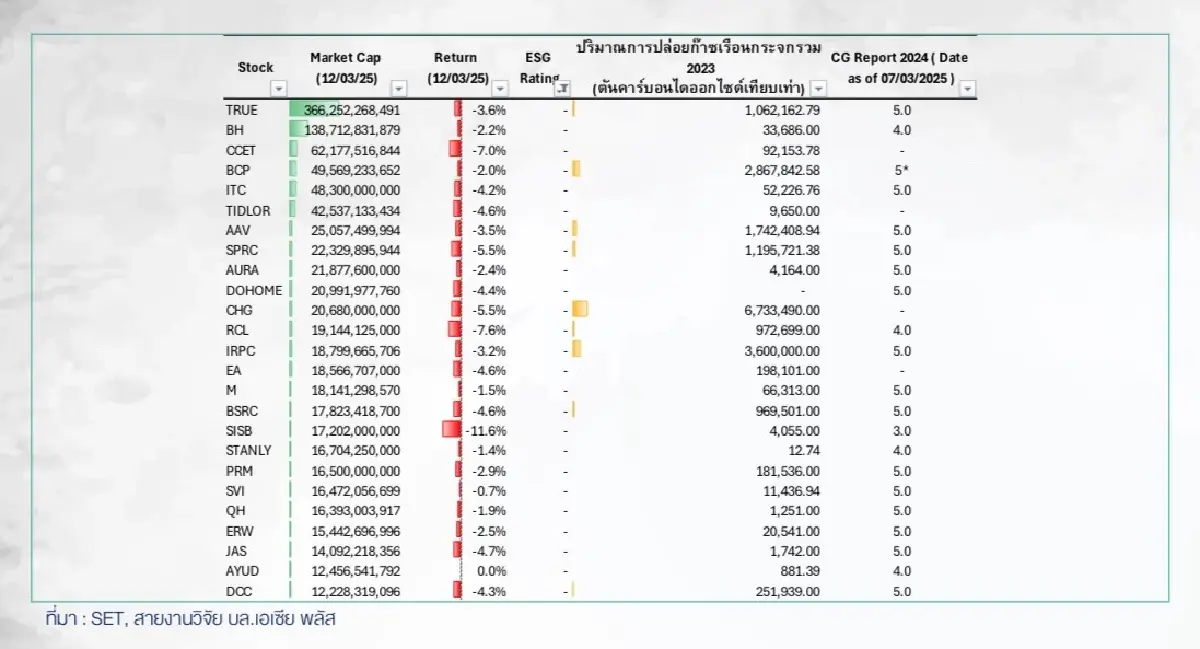Open the Market Cap filter dropdown
The width and height of the screenshot is (1200, 649).
(399, 89)
